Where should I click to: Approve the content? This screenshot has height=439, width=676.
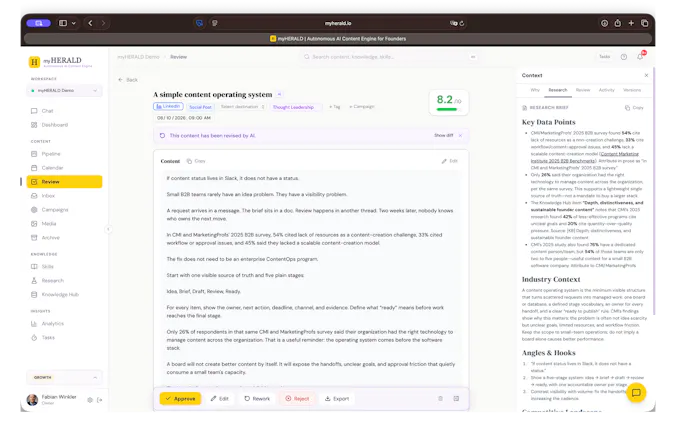(x=180, y=398)
